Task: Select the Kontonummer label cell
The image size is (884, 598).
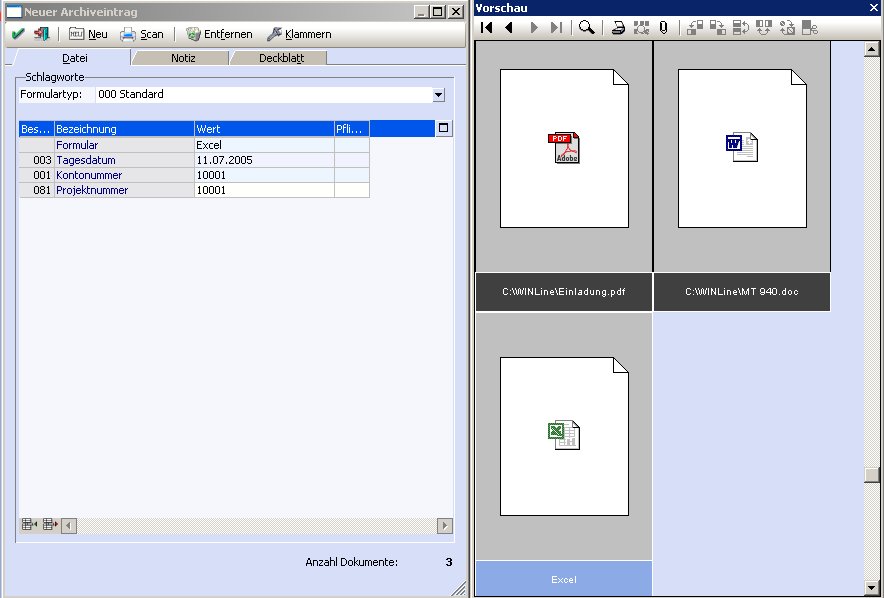Action: [x=124, y=175]
